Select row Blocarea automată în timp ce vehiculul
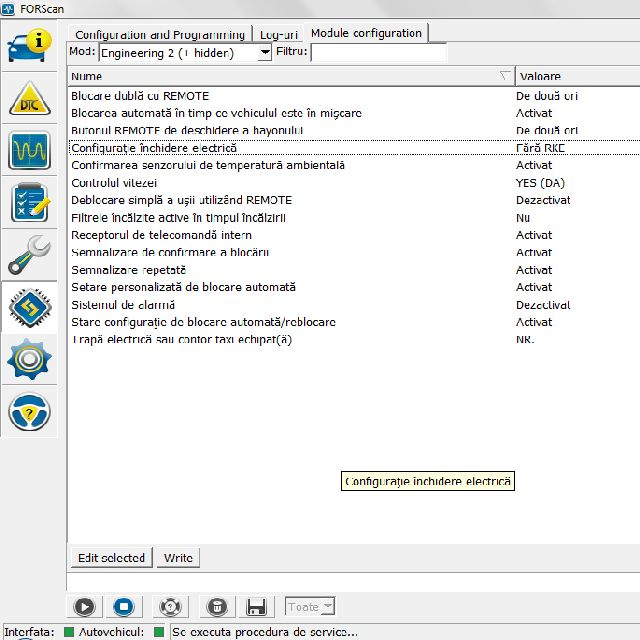 pyautogui.click(x=353, y=113)
